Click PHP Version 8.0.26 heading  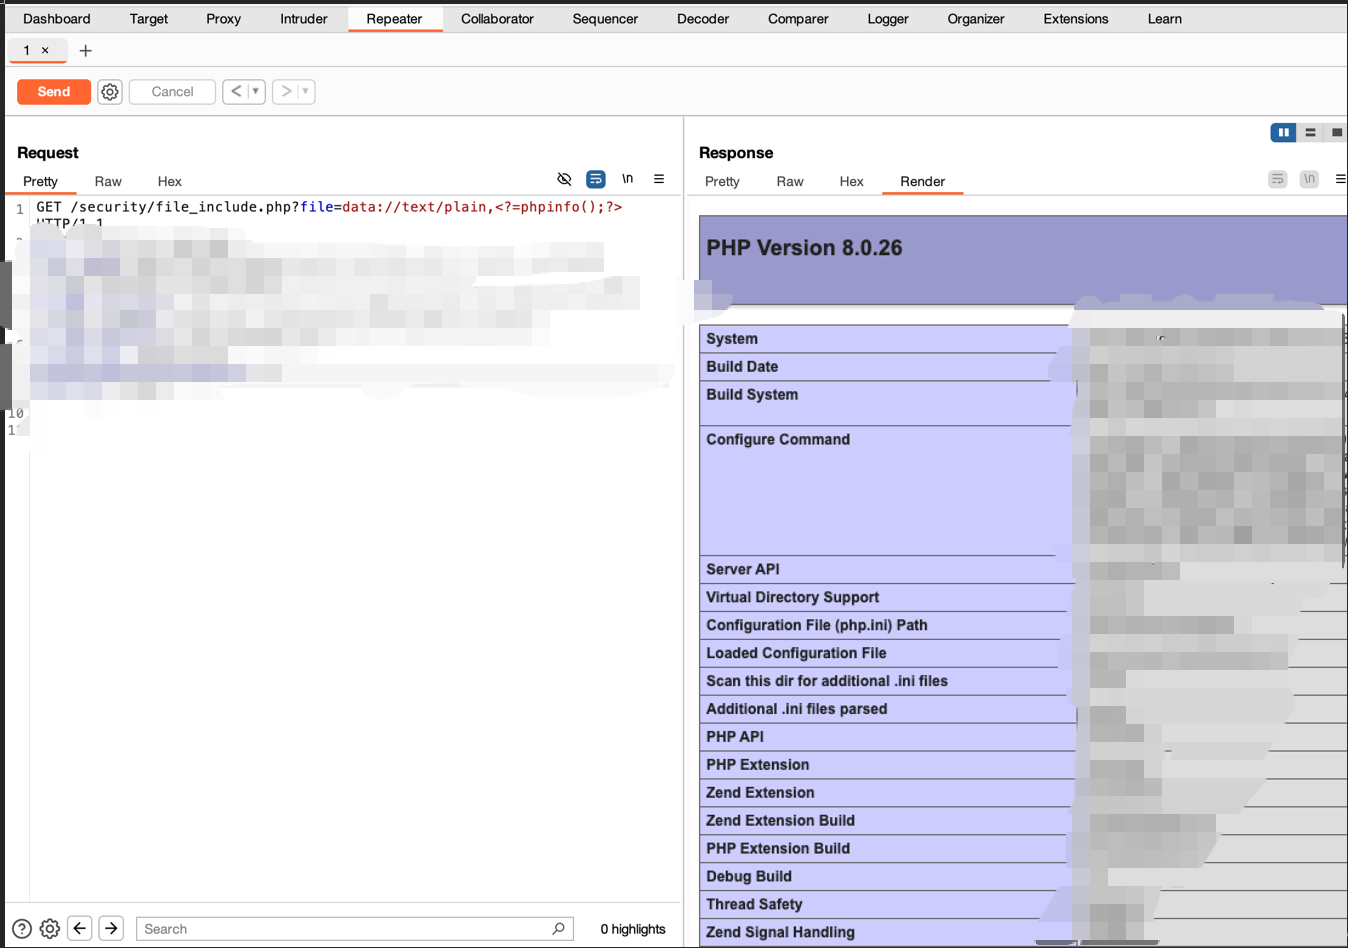coord(804,248)
